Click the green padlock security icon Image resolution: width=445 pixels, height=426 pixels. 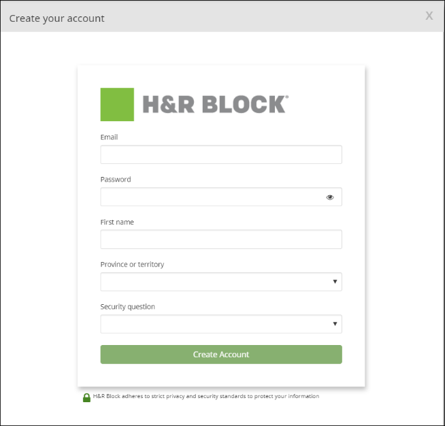coord(87,397)
